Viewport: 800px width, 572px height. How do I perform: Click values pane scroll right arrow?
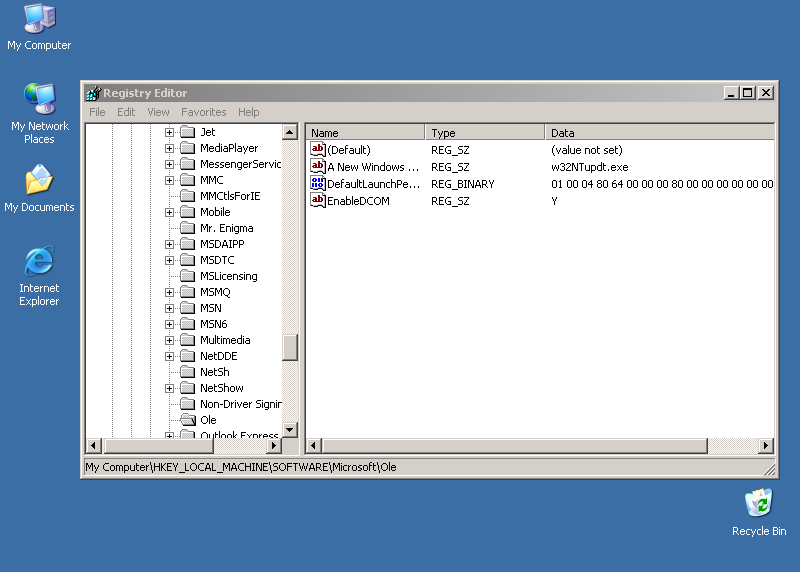[x=765, y=445]
